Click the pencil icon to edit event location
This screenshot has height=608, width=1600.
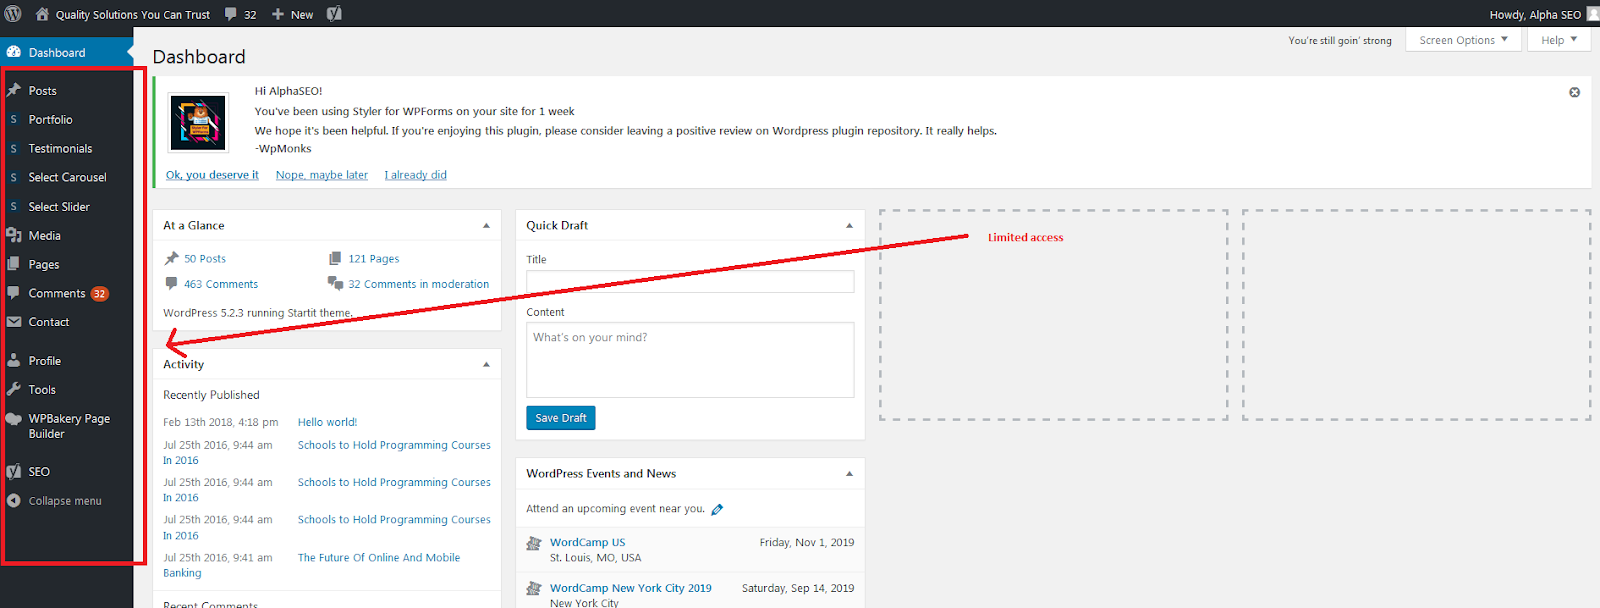[x=717, y=509]
